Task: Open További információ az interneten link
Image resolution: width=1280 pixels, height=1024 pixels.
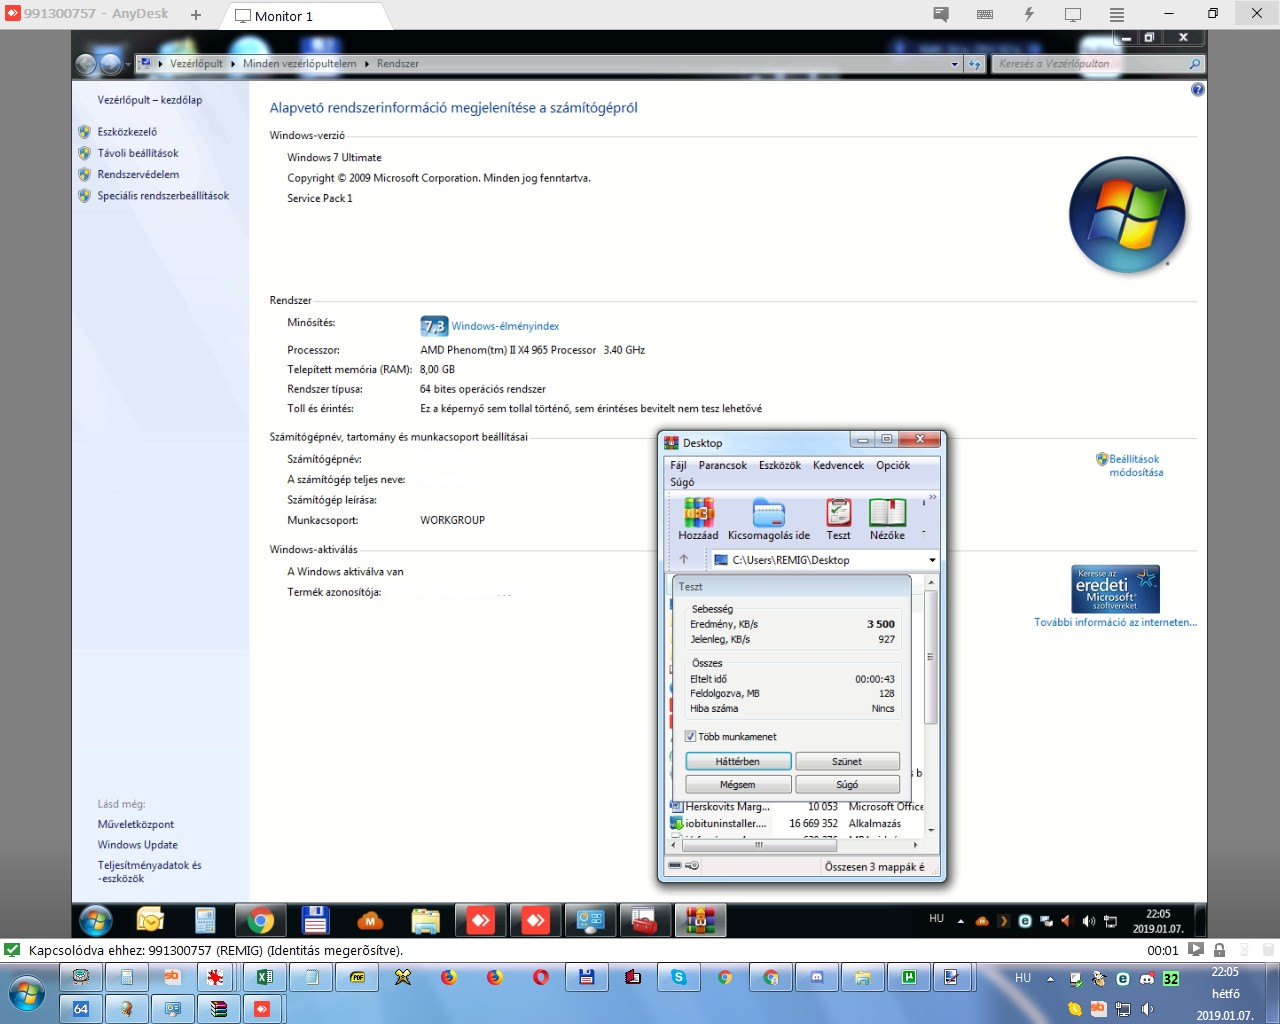Action: pyautogui.click(x=1115, y=622)
